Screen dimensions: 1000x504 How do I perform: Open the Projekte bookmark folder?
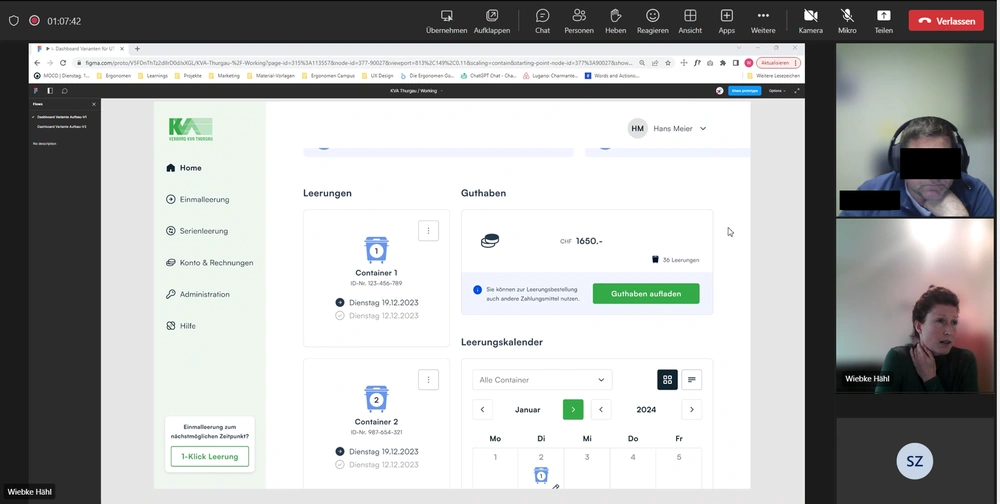click(x=188, y=75)
